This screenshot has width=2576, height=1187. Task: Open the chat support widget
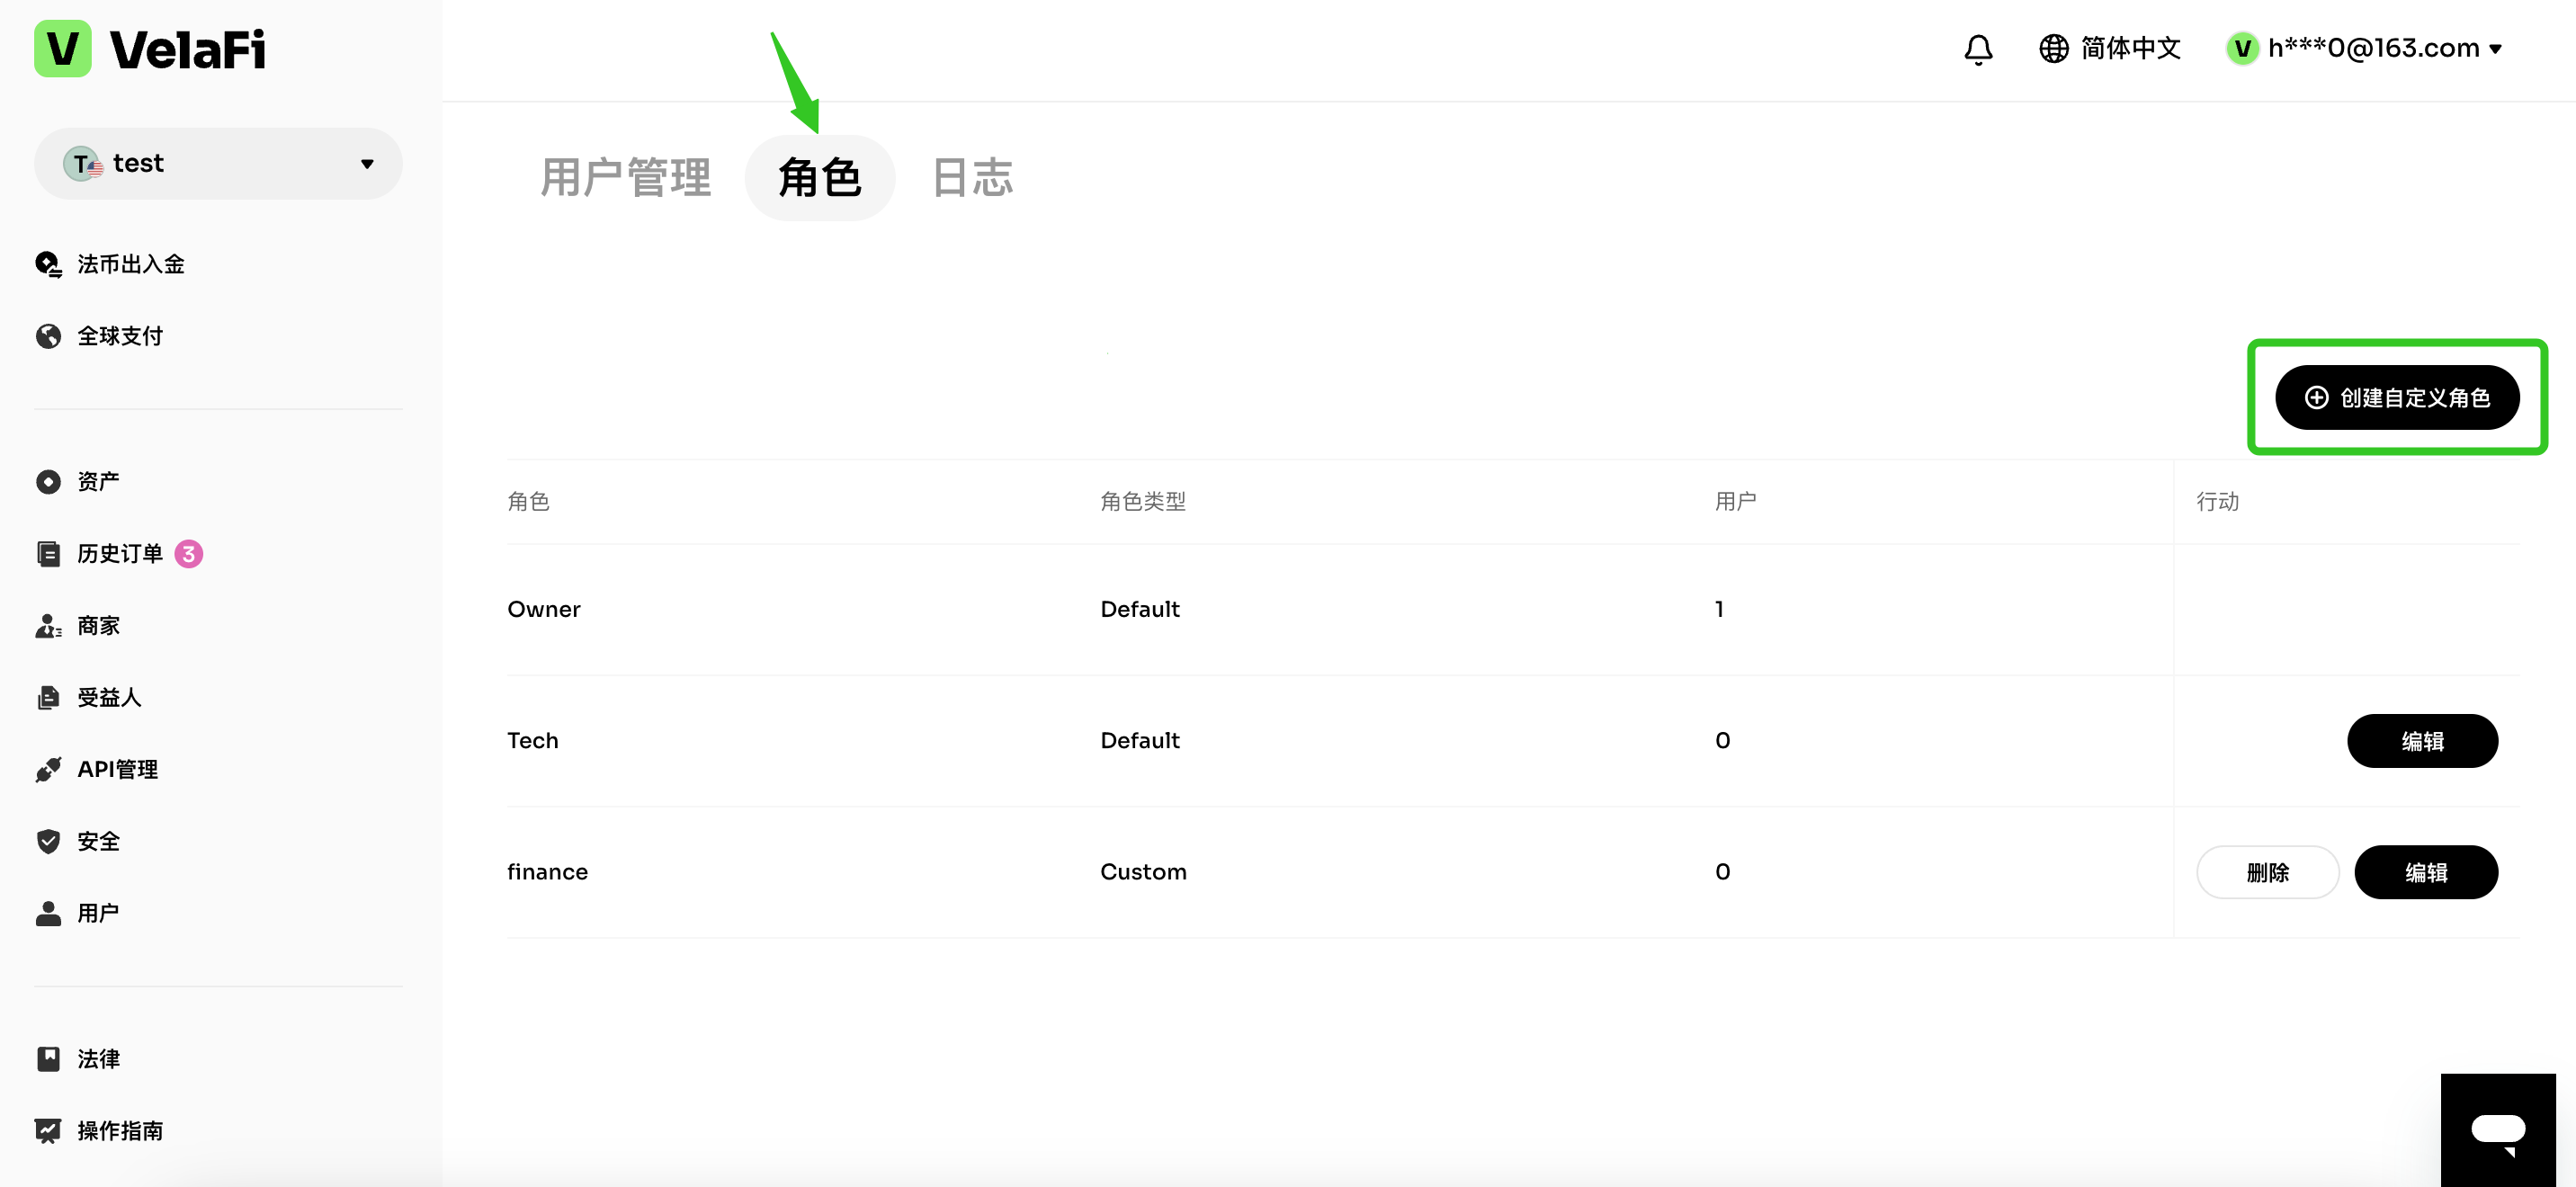coord(2497,1130)
